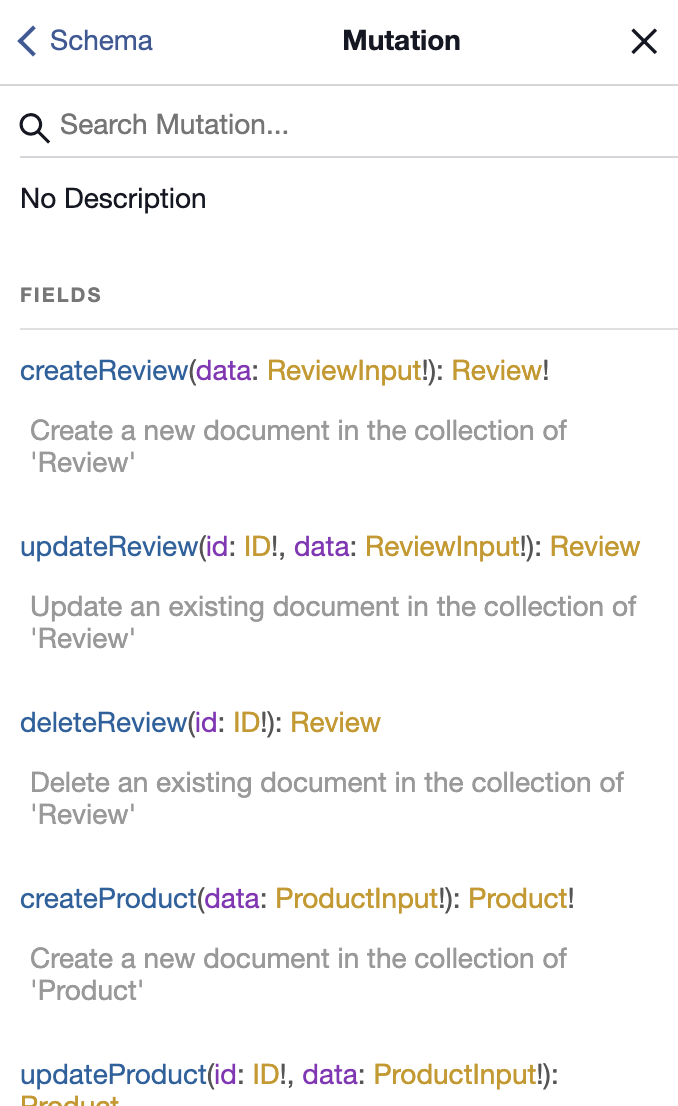Open the createReview field

pos(104,370)
